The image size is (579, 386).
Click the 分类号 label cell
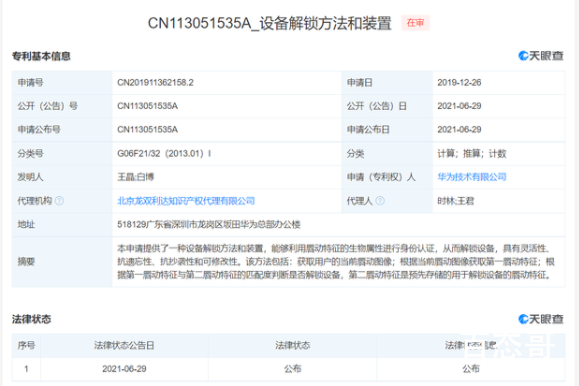[62, 153]
